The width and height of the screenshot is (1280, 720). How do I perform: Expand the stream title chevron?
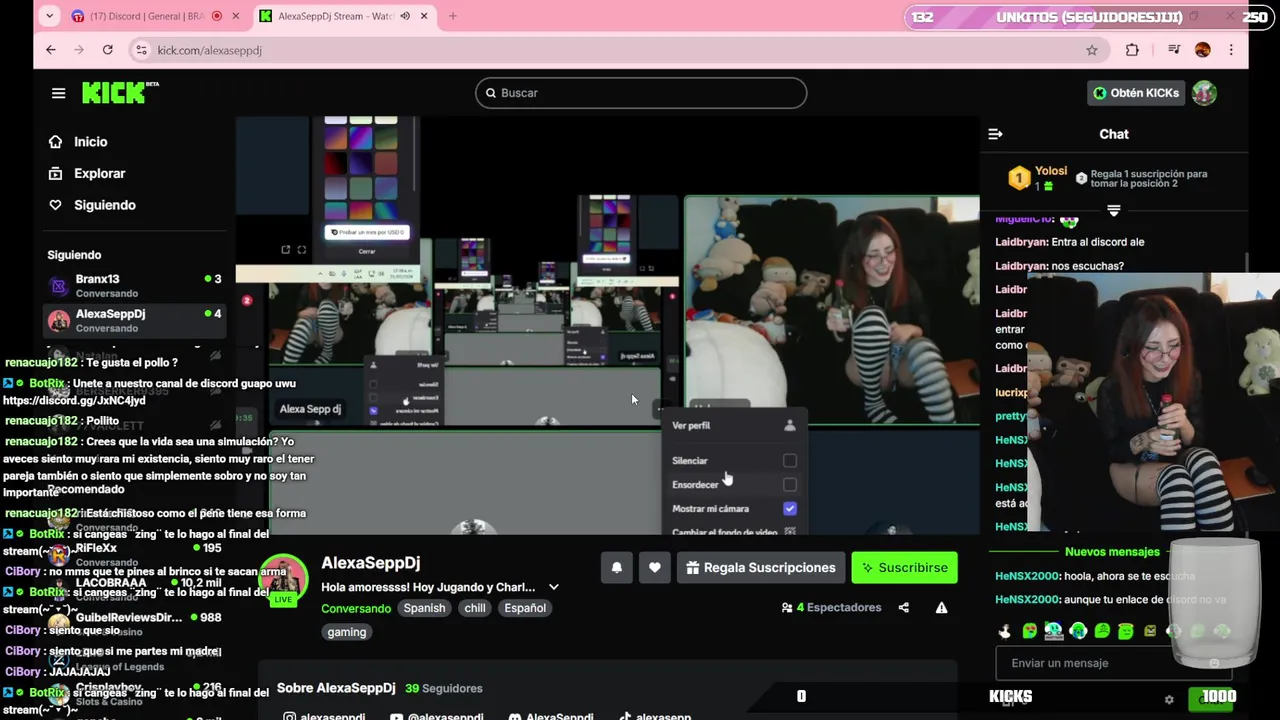point(553,587)
